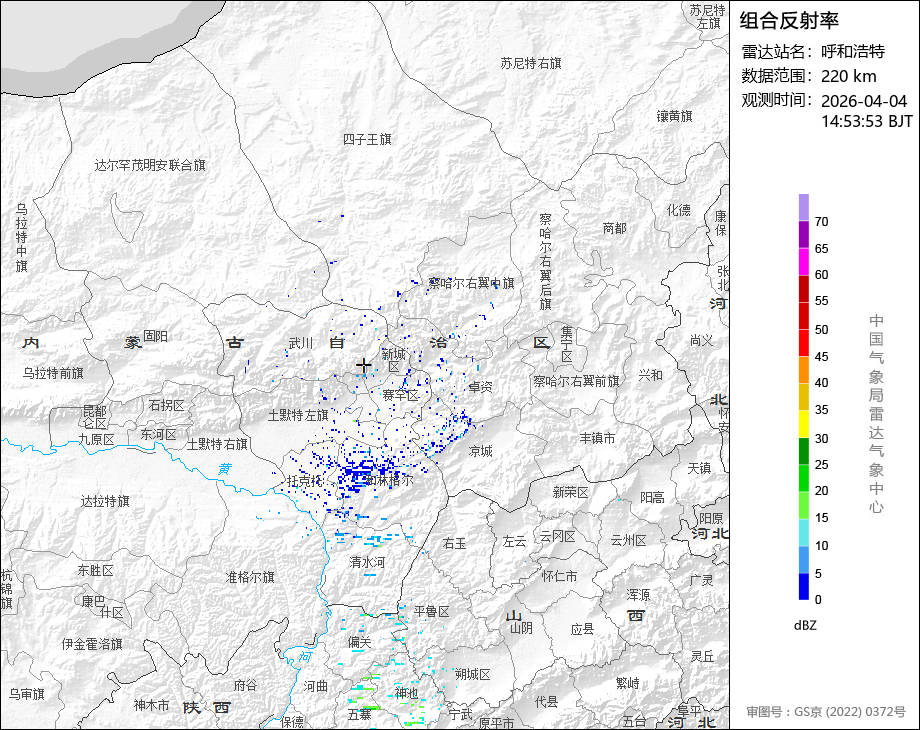The image size is (920, 730).
Task: Click the 石拐区 map label
Action: pos(167,405)
